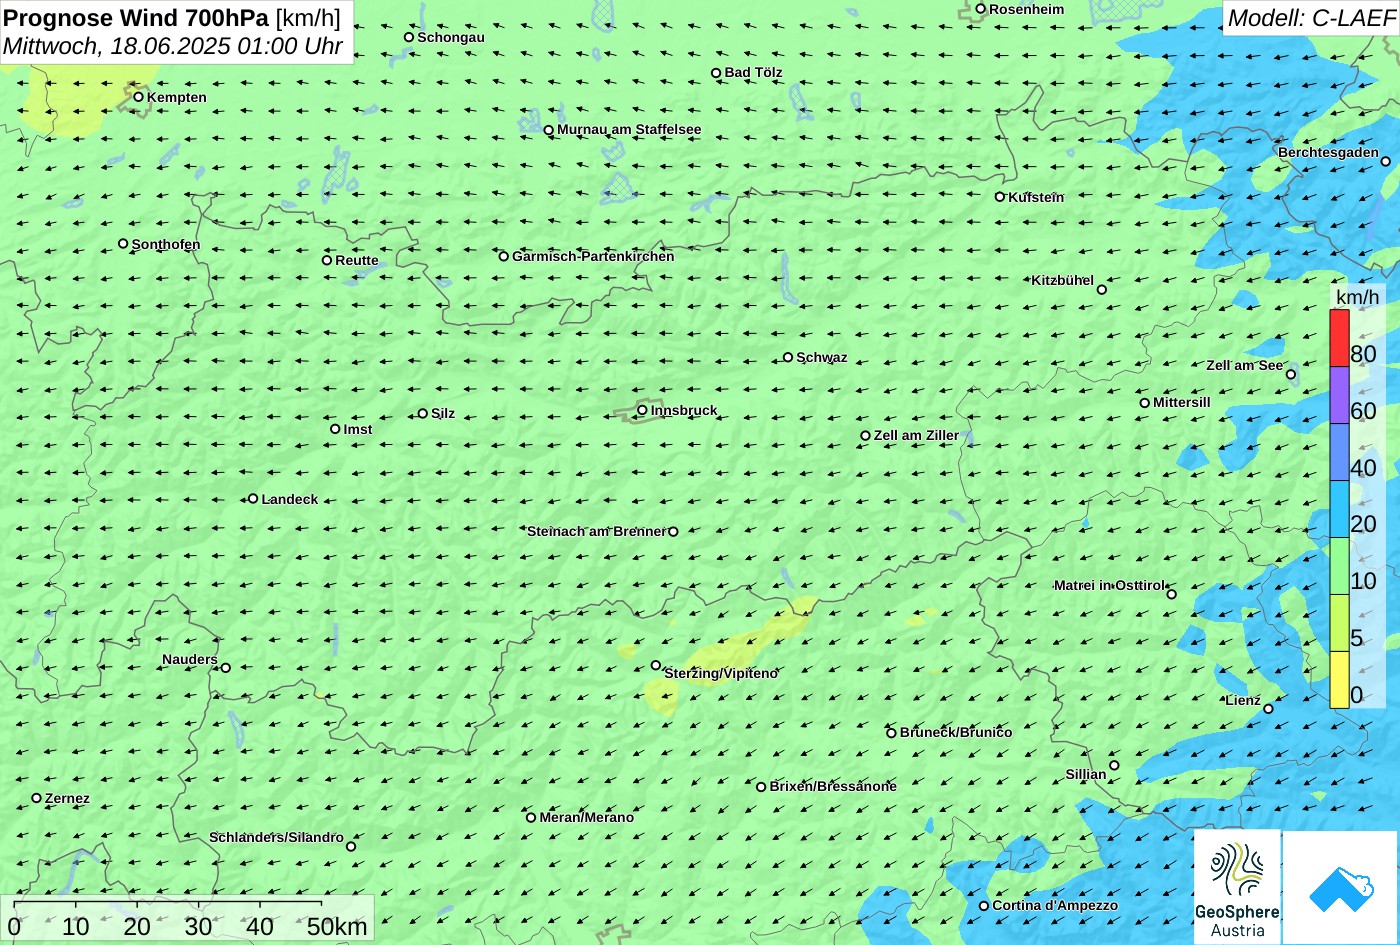This screenshot has width=1400, height=945.
Task: Click the Sterzing/Vipiteno marker
Action: click(x=656, y=665)
